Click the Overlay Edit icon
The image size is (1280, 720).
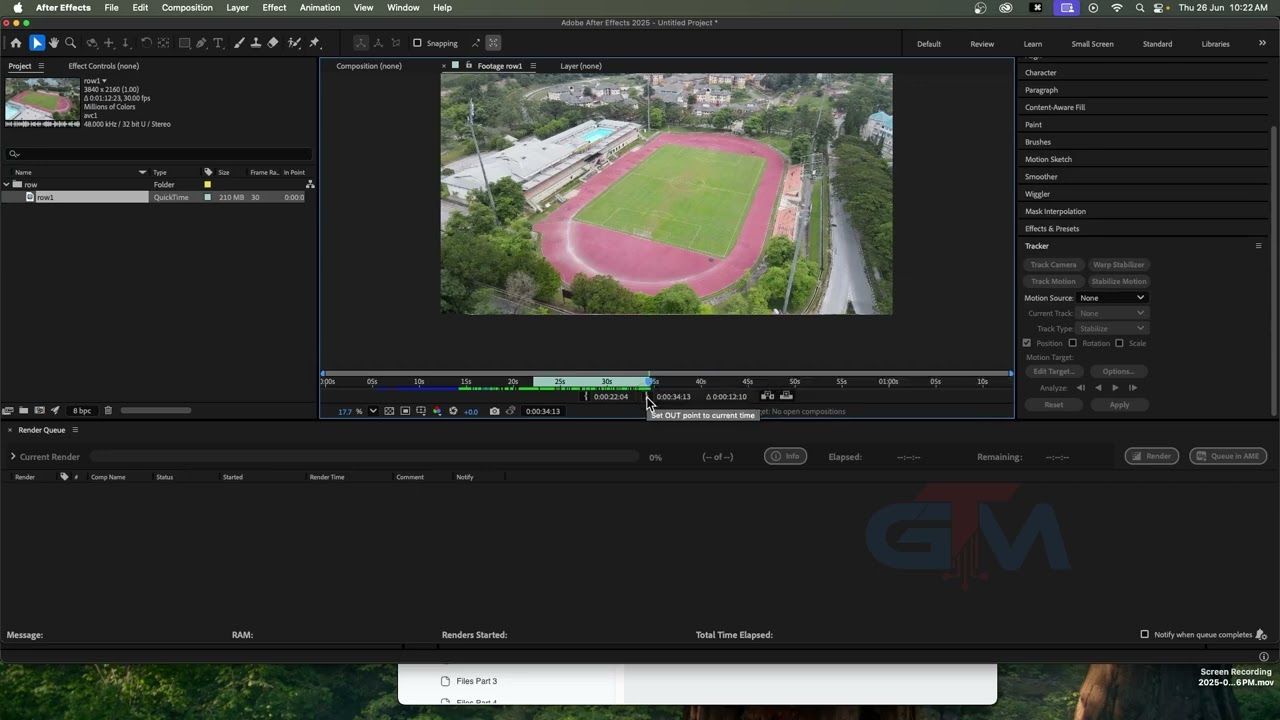(x=786, y=396)
